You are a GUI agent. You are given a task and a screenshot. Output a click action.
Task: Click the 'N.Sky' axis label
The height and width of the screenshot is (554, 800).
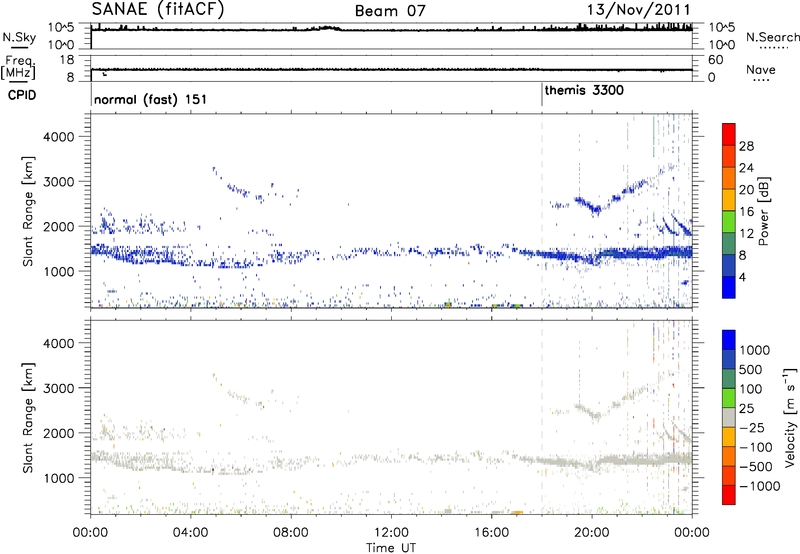(19, 37)
